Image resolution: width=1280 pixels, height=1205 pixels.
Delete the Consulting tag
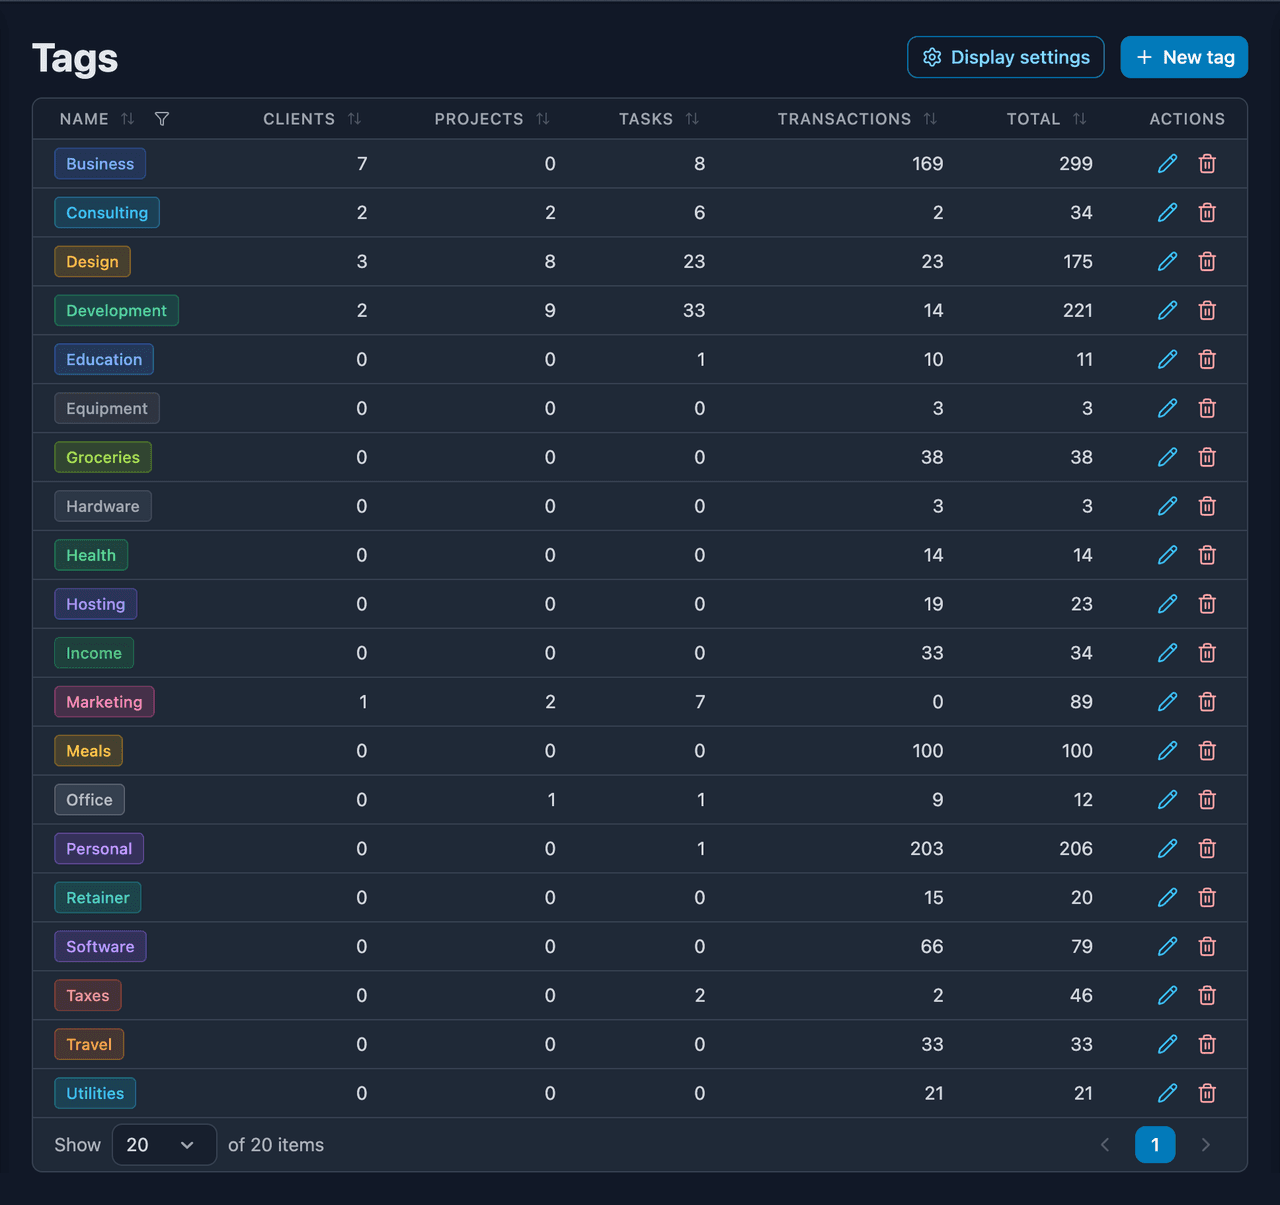coord(1207,213)
